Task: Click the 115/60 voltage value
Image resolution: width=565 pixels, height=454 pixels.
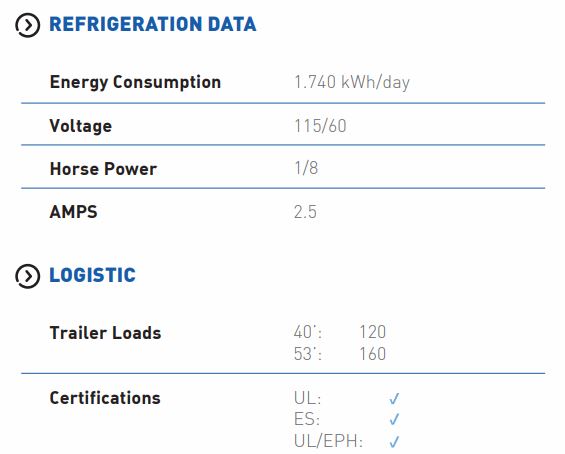Action: 320,126
